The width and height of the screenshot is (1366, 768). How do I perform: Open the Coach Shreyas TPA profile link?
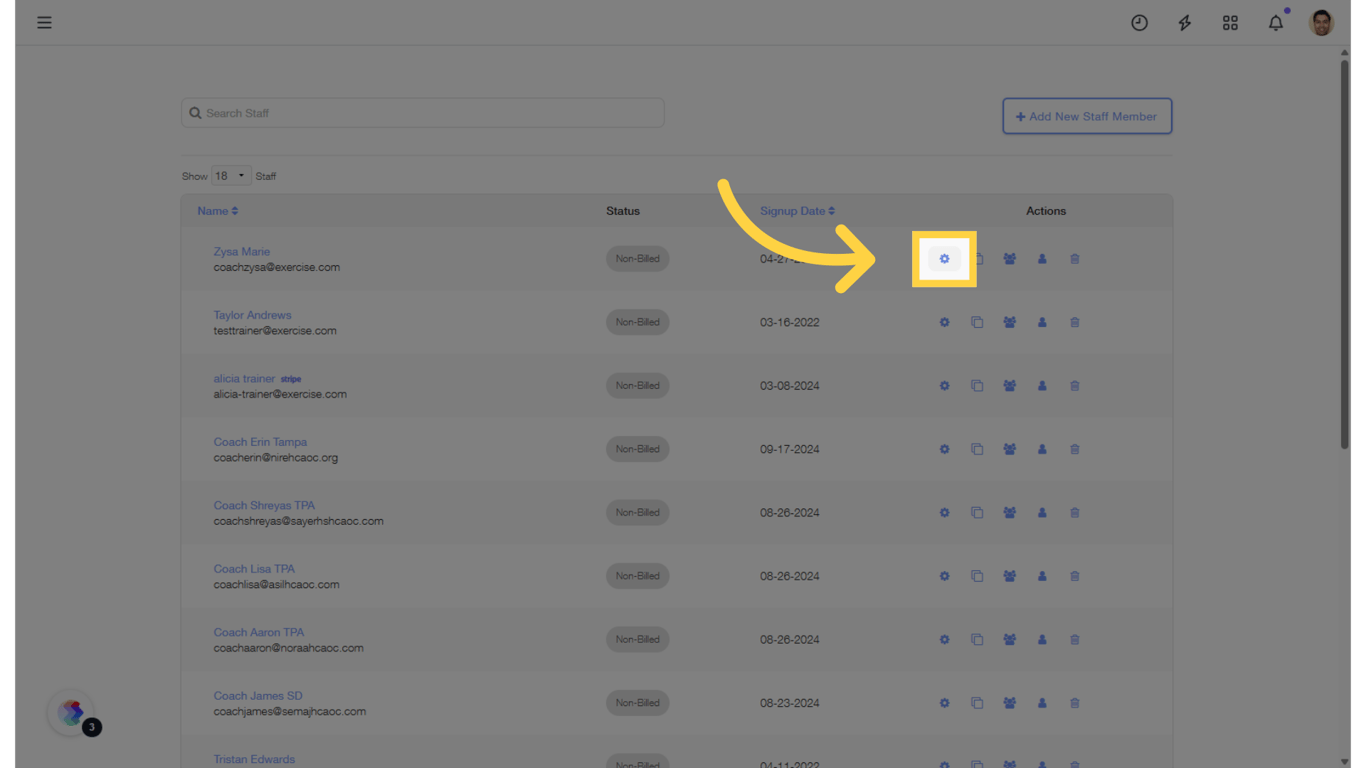tap(264, 506)
